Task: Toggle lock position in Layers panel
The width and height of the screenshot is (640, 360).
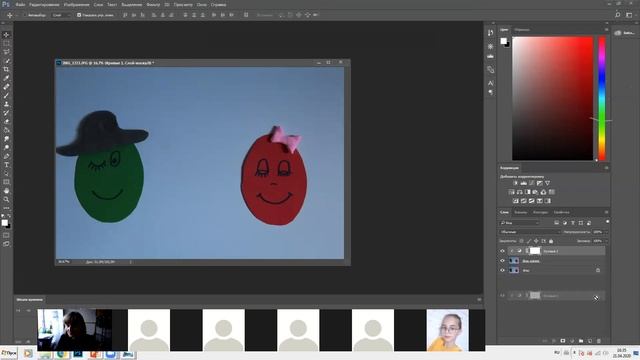Action: coord(536,241)
